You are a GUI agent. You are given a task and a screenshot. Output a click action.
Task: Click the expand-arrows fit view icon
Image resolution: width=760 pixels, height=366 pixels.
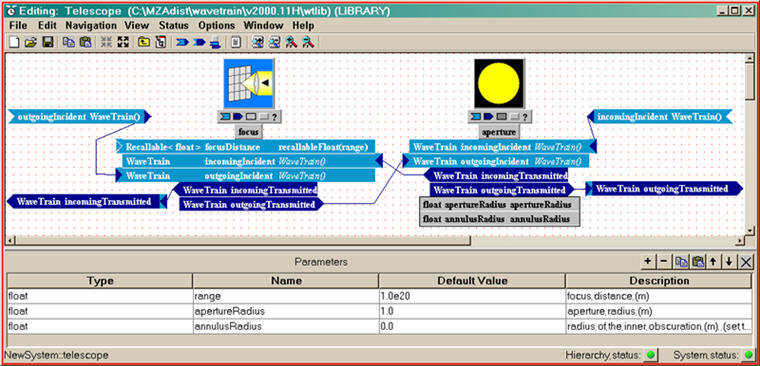(x=123, y=42)
